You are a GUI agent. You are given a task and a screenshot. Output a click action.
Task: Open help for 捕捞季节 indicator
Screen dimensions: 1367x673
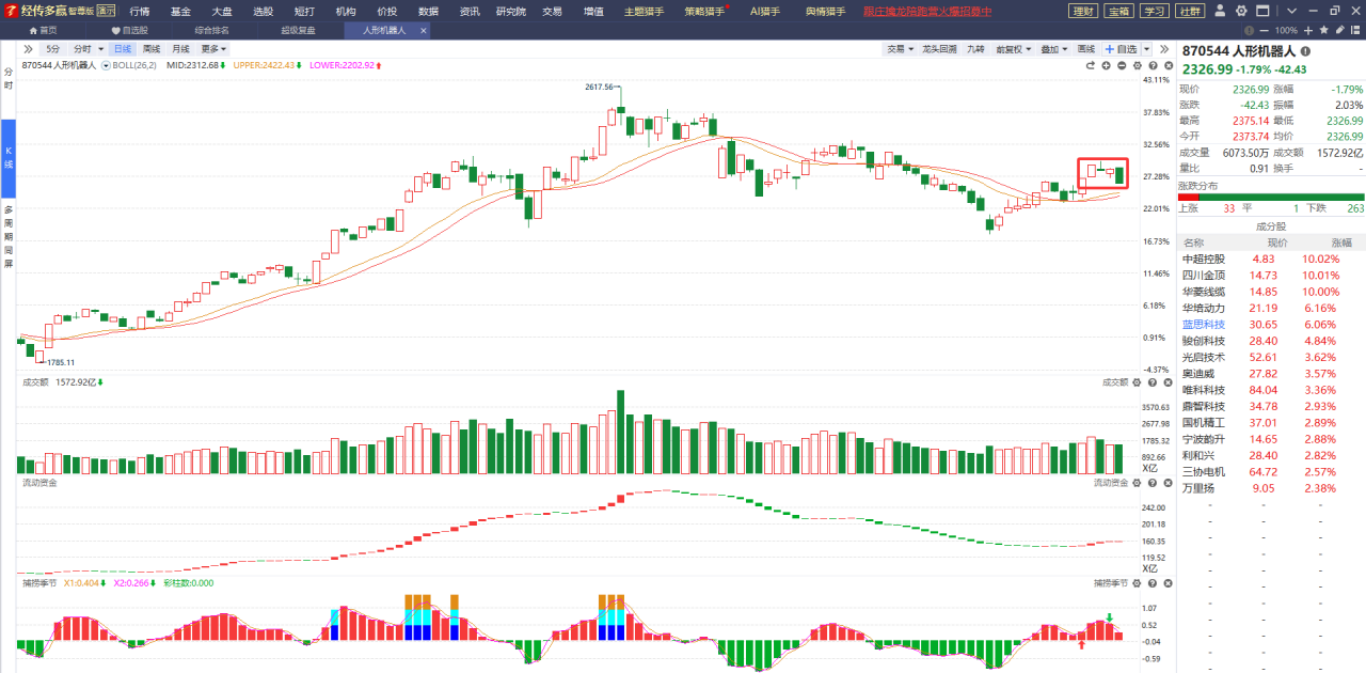pos(1151,583)
